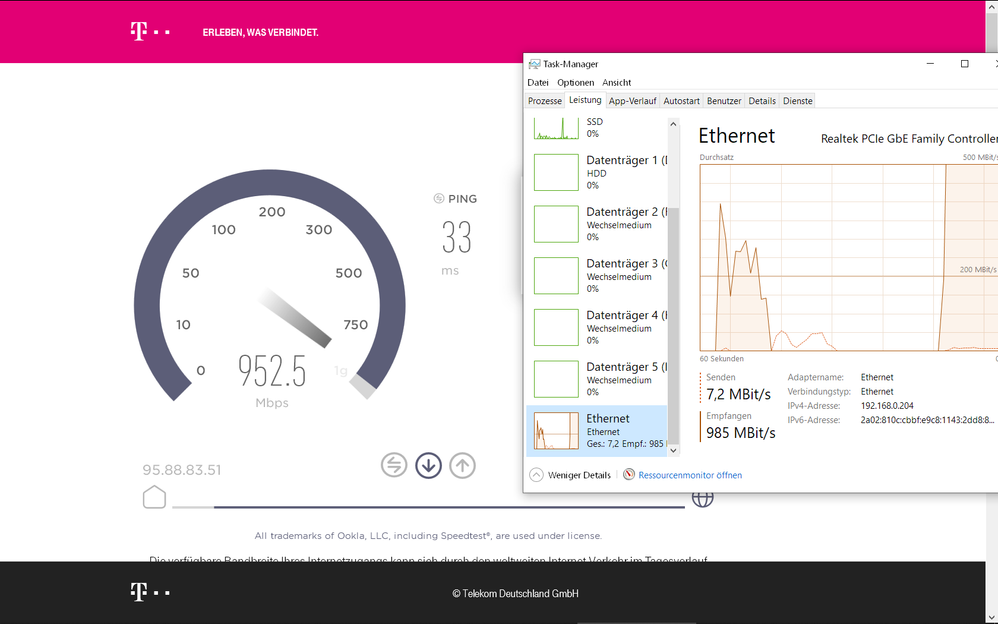Image resolution: width=998 pixels, height=624 pixels.
Task: Click the globe server icon
Action: [x=702, y=499]
